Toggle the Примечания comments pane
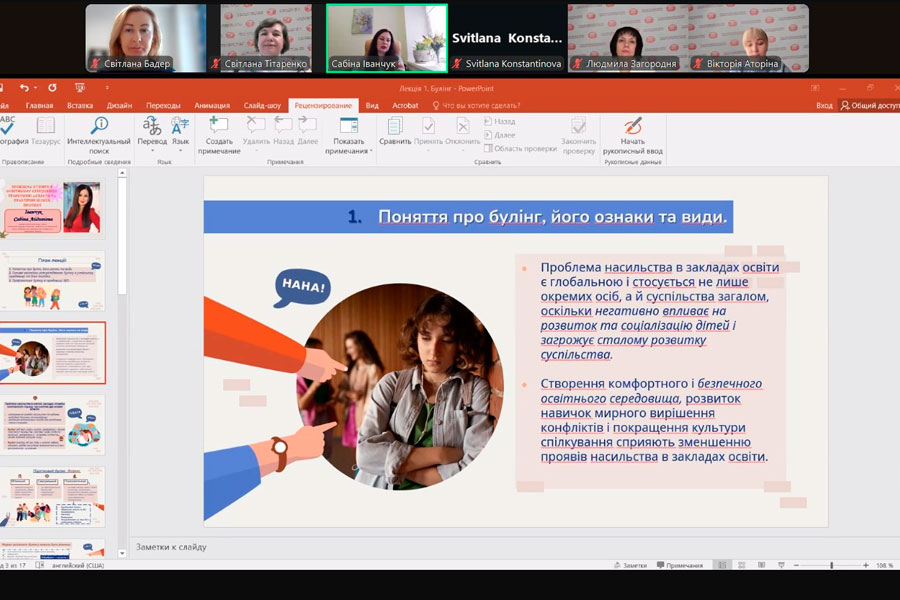The width and height of the screenshot is (900, 600). (x=679, y=565)
